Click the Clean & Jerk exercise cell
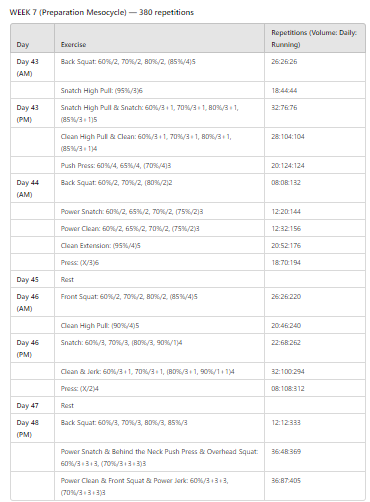Screen dimensions: 370x502 [x=160, y=371]
